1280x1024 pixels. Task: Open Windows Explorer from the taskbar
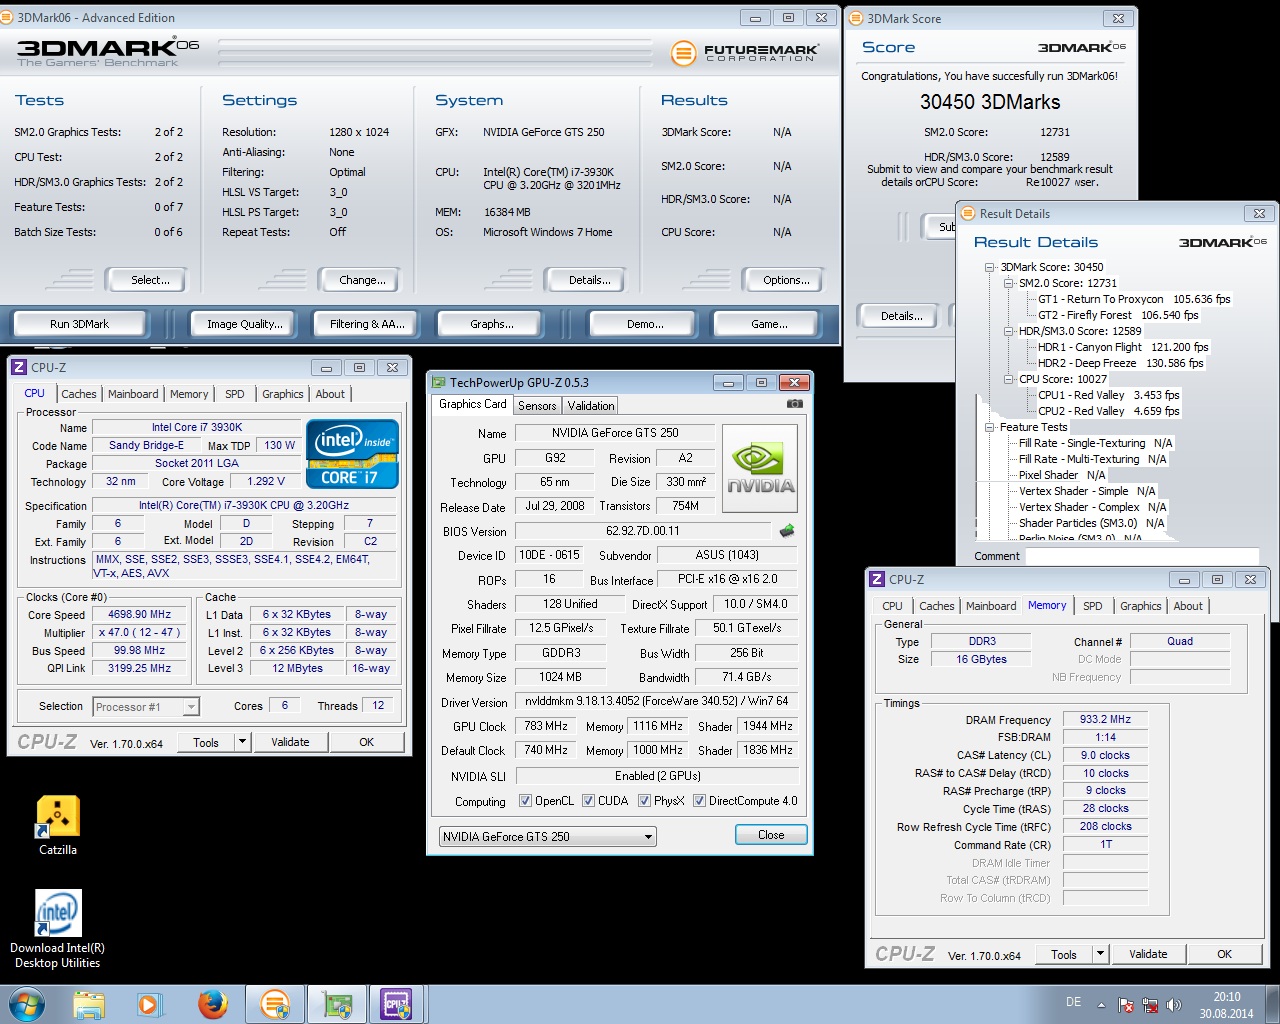(x=88, y=1004)
